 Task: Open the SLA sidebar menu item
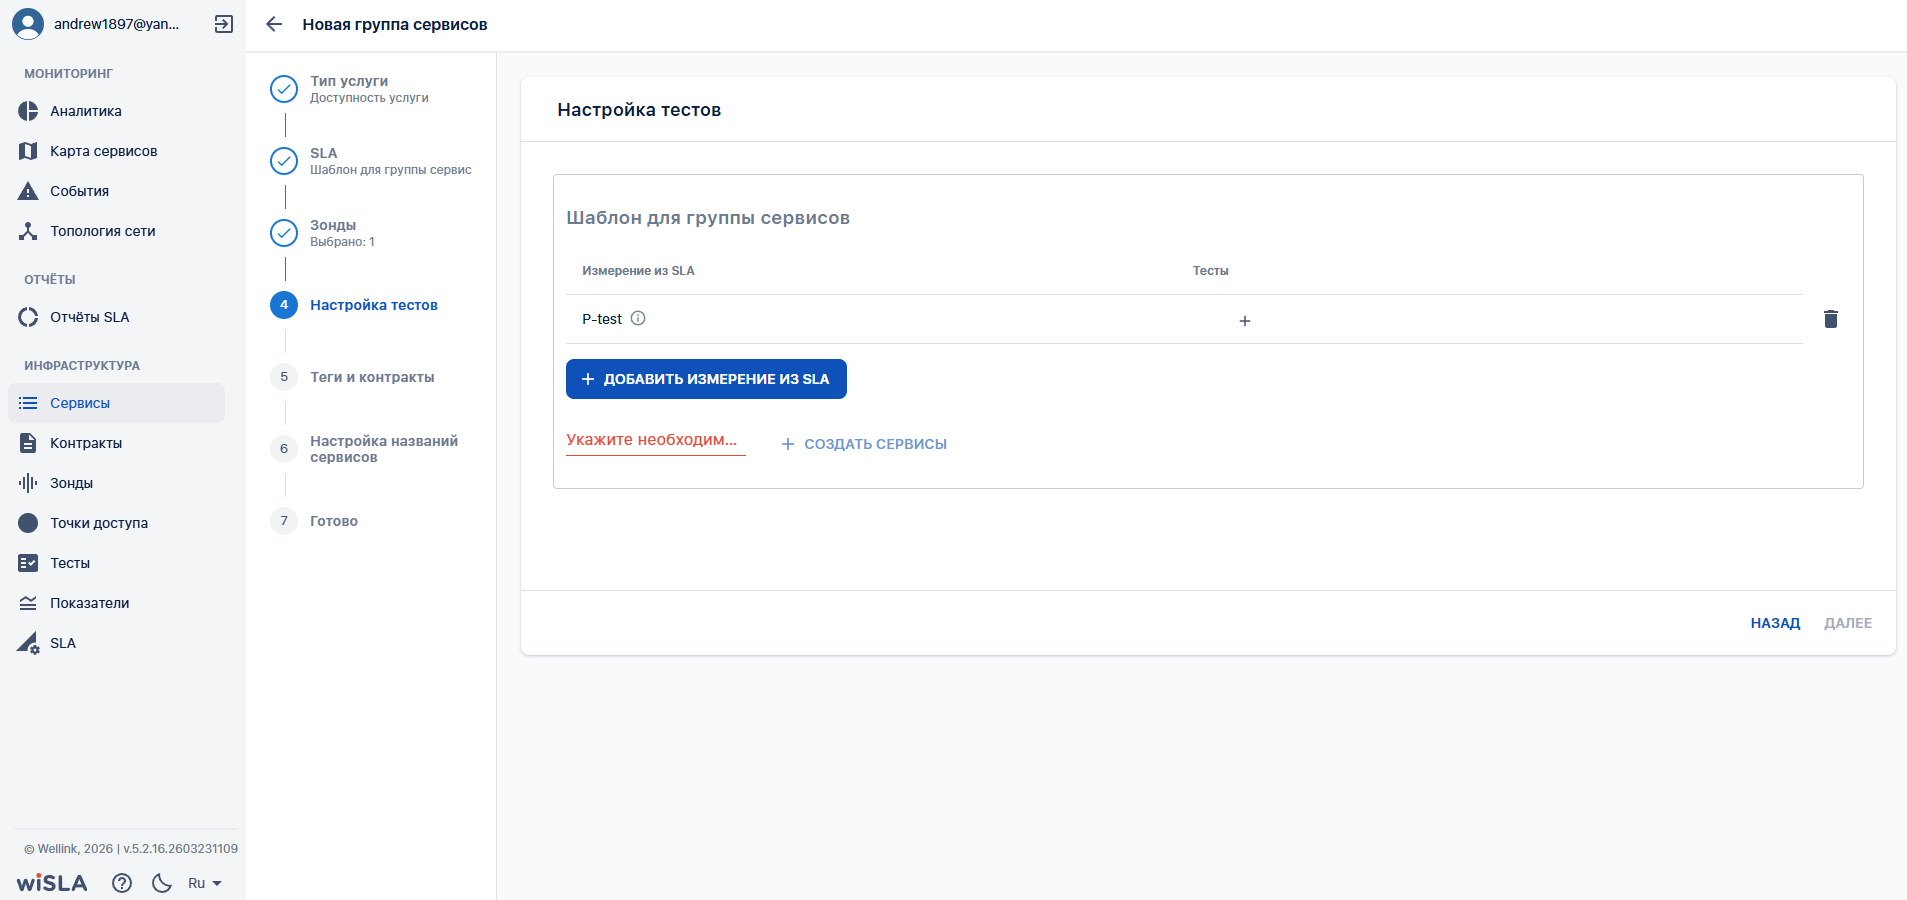click(116, 643)
